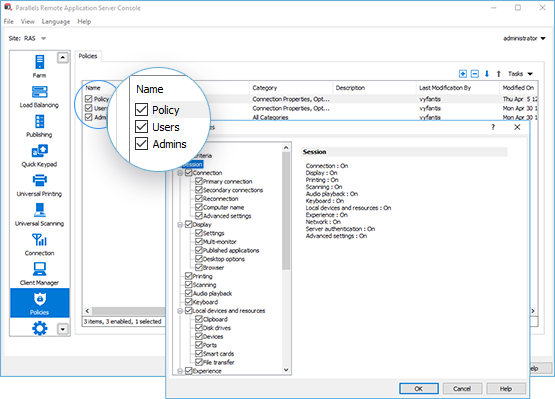Toggle the Multi-monitor checkbox

click(x=199, y=241)
